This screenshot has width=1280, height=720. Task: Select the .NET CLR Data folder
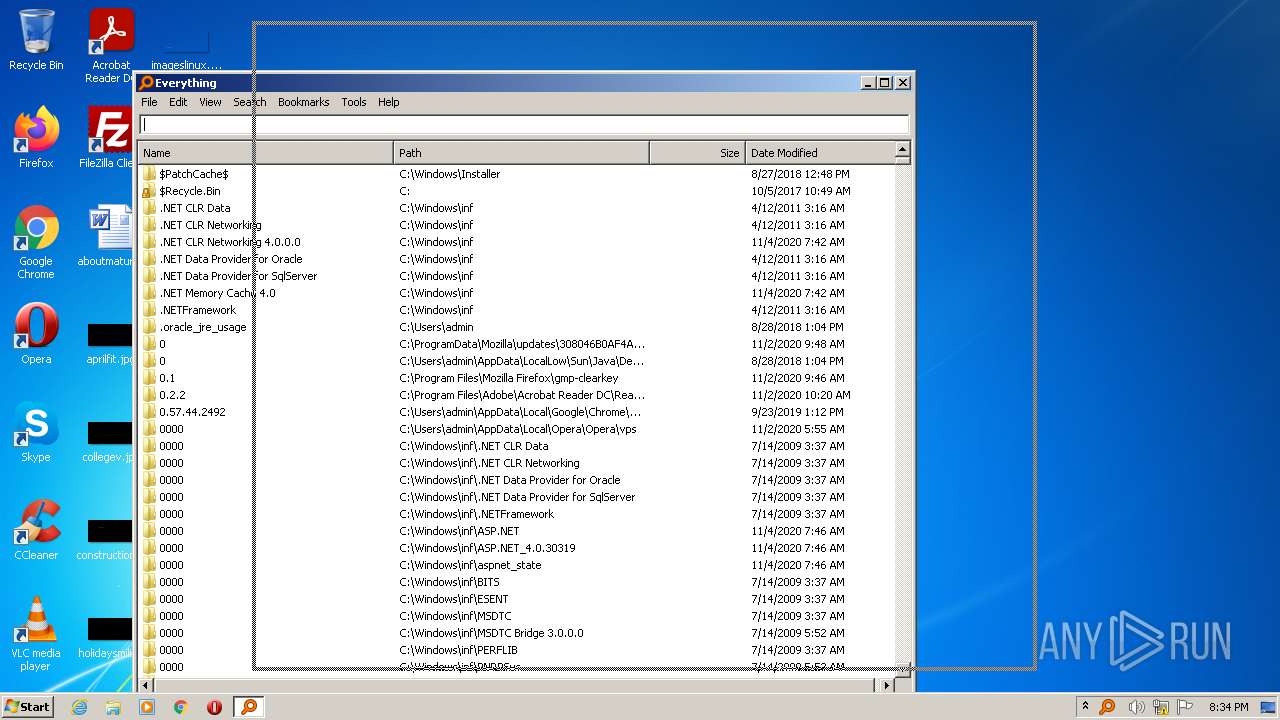click(516, 208)
